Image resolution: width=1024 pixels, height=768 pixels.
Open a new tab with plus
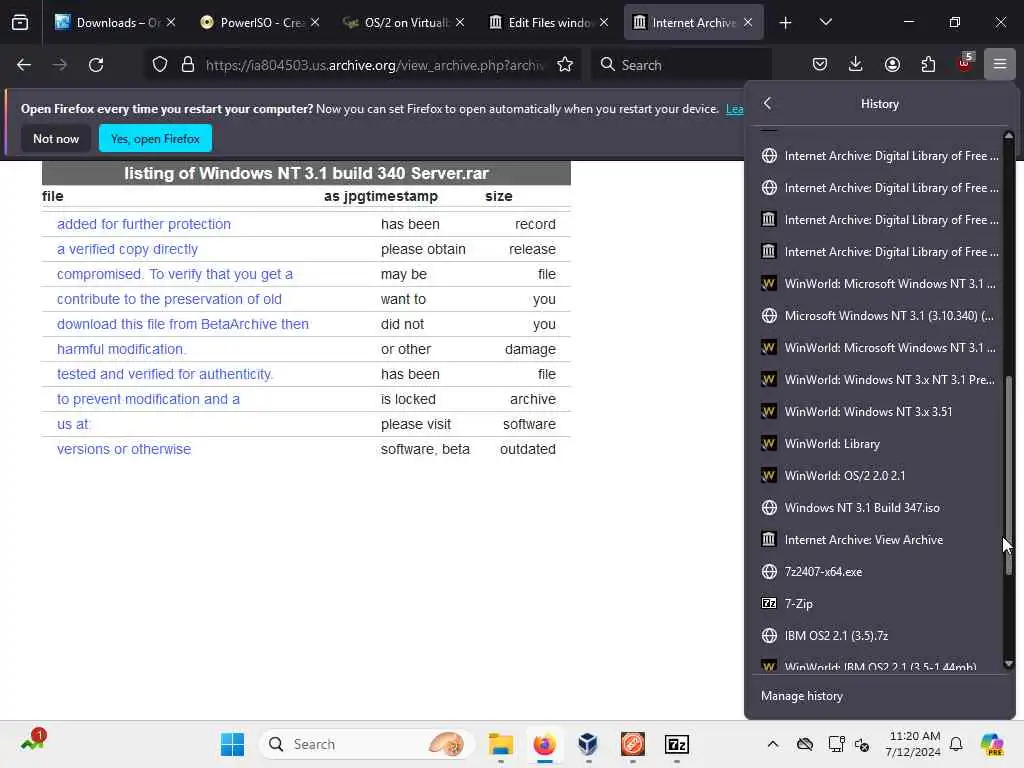point(785,23)
